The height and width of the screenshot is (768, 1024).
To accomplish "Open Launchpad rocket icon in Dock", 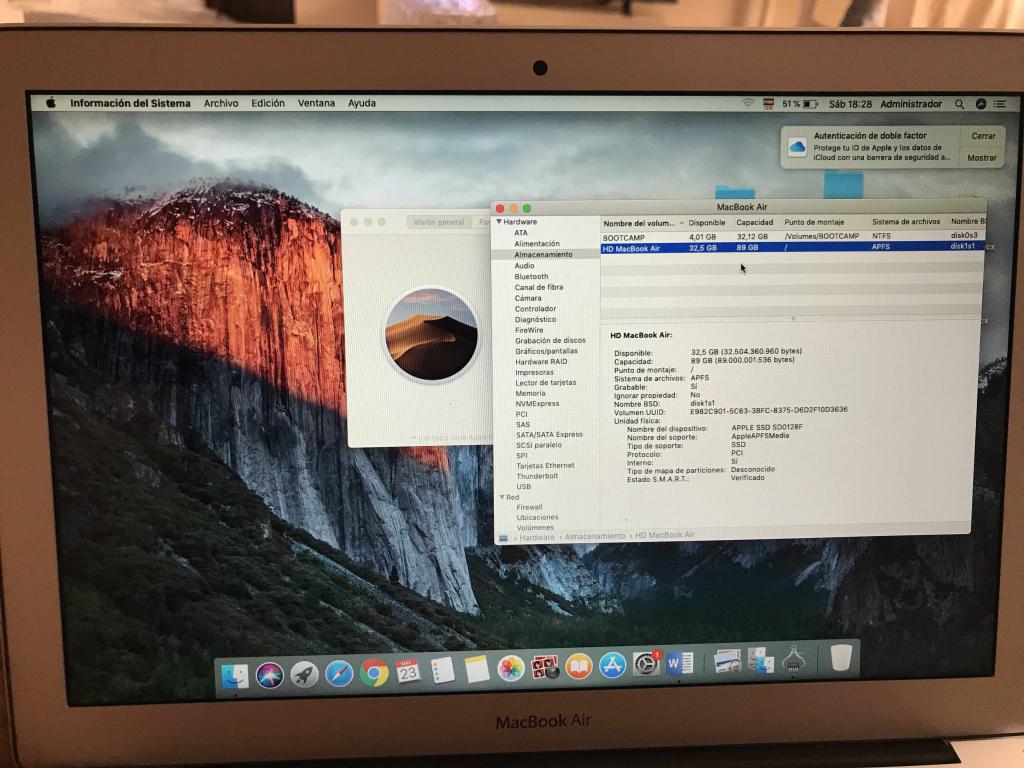I will tap(304, 675).
